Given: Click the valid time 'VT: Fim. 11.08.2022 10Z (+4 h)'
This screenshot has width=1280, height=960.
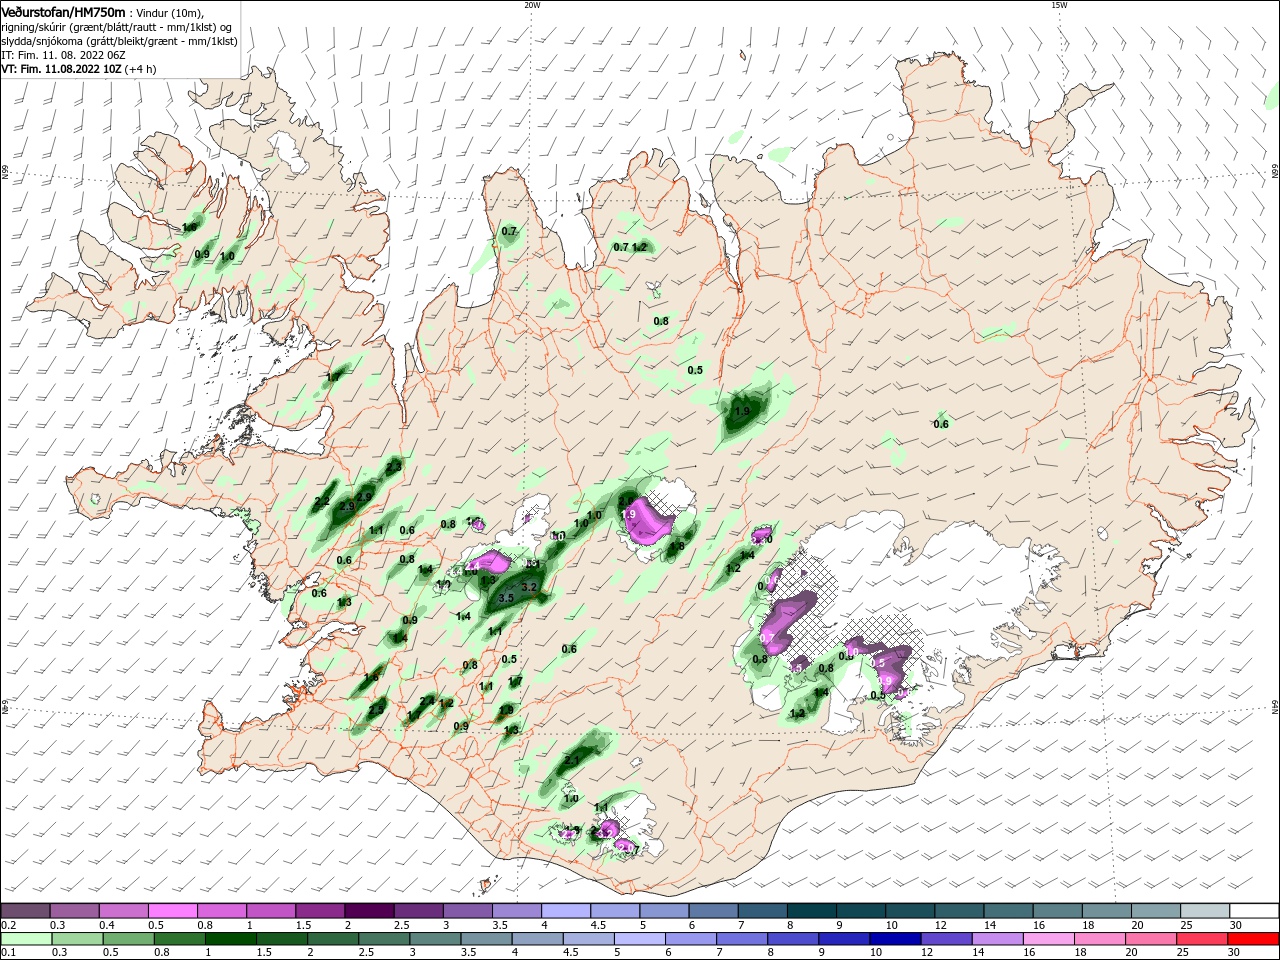Looking at the screenshot, I should (78, 69).
